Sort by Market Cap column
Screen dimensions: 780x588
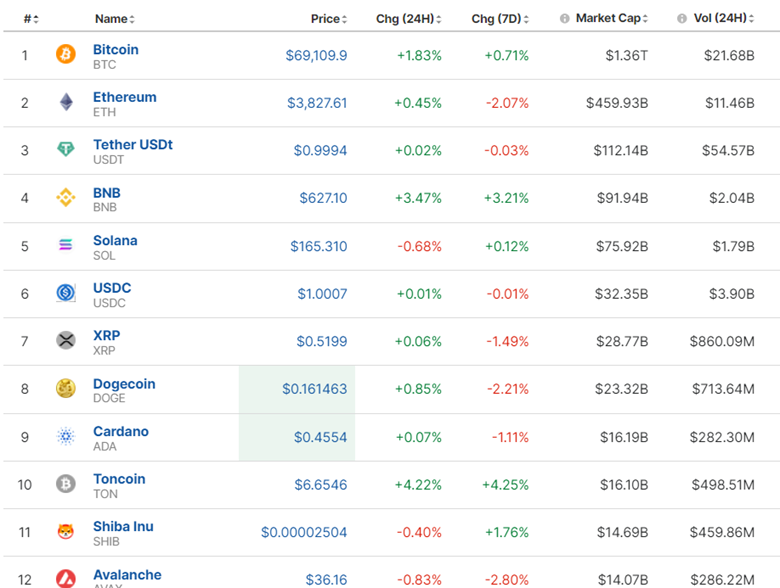[612, 18]
